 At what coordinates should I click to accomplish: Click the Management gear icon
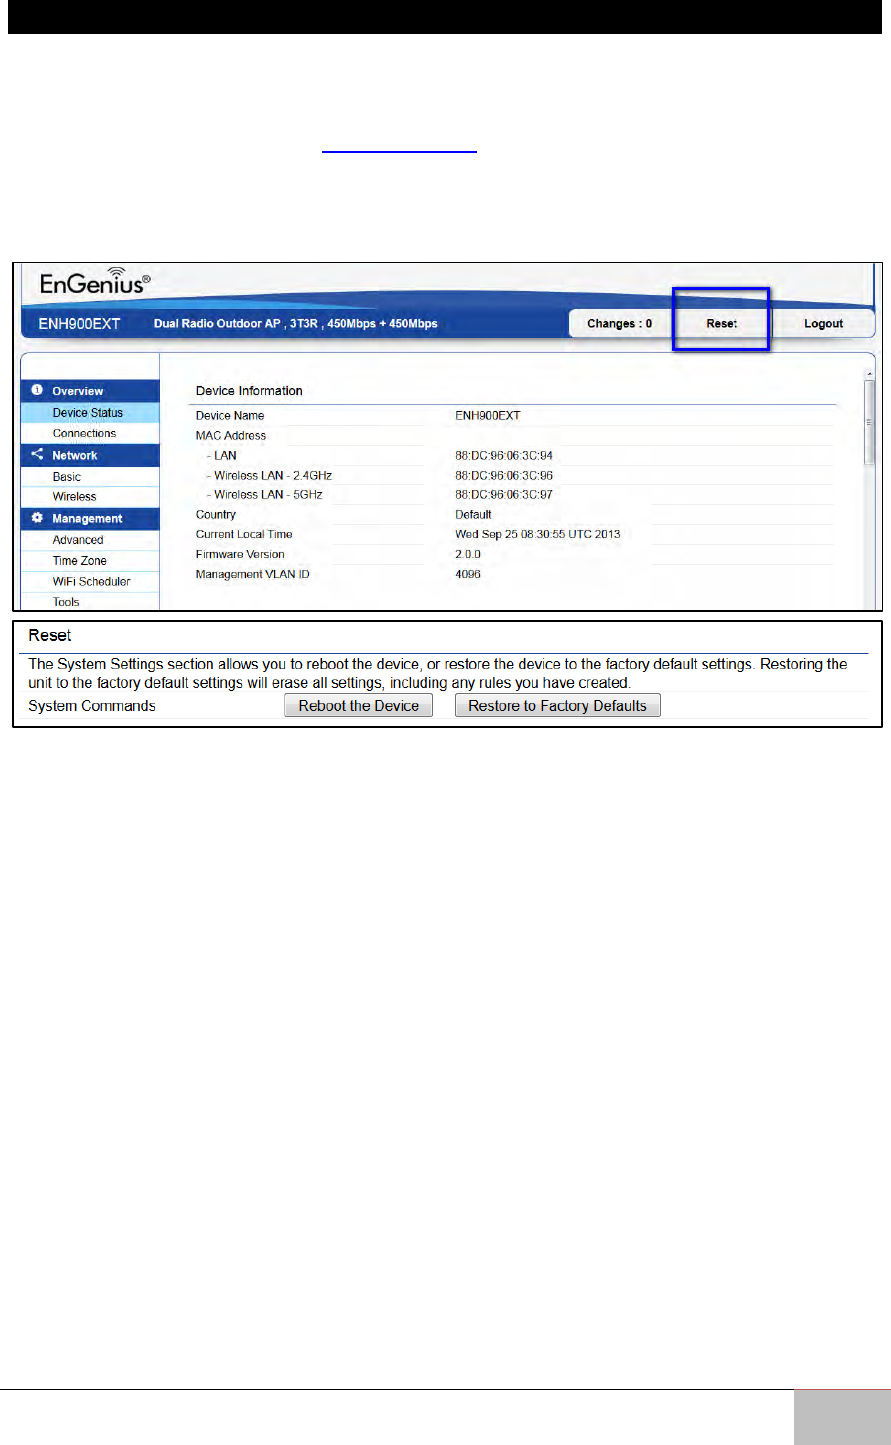click(37, 518)
